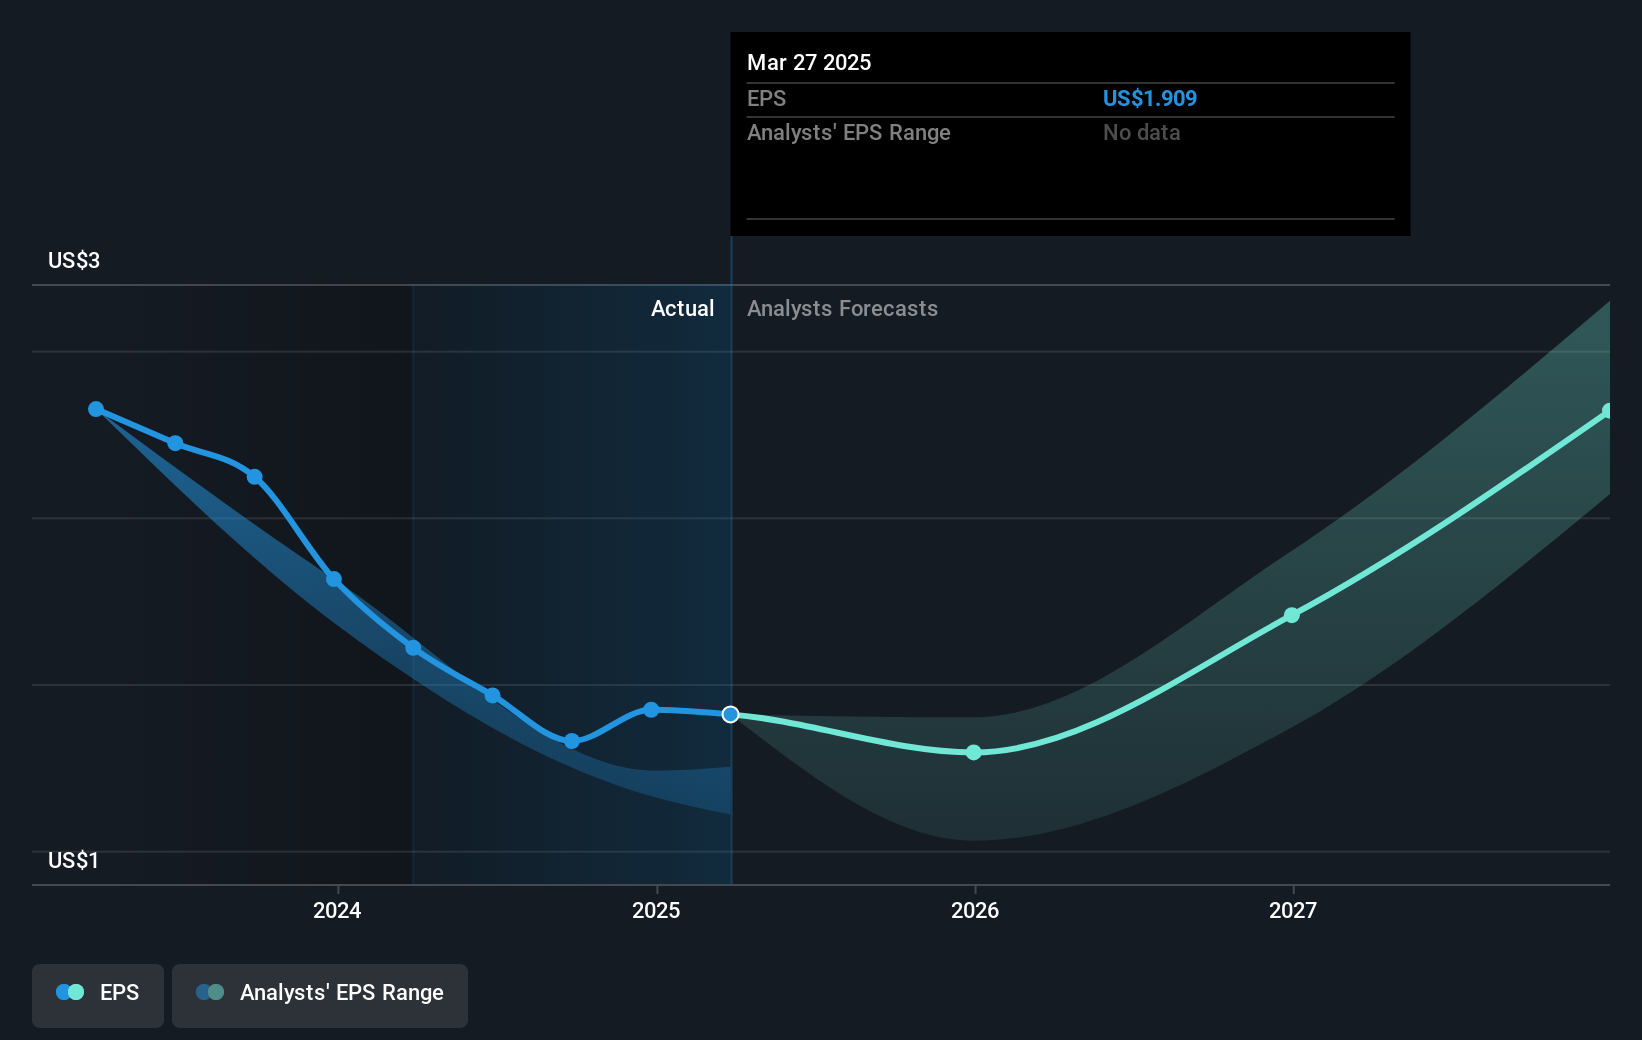This screenshot has height=1040, width=1642.
Task: Click the Actual section label
Action: (683, 308)
